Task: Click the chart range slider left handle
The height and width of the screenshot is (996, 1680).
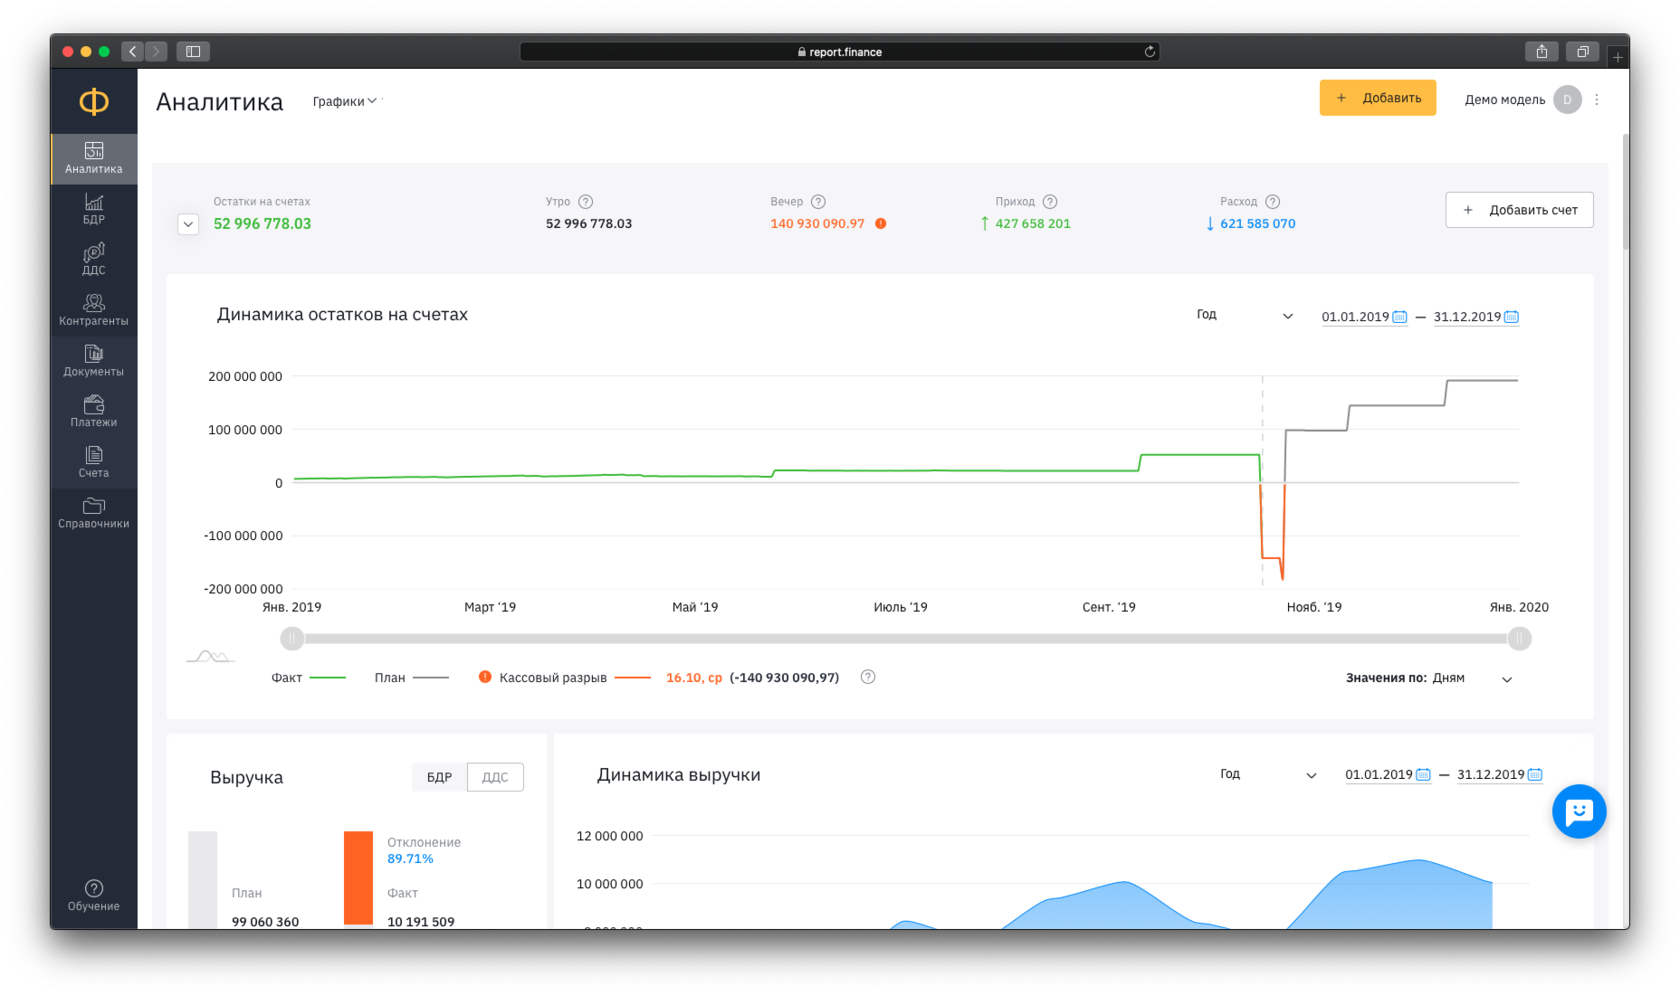Action: pos(292,638)
